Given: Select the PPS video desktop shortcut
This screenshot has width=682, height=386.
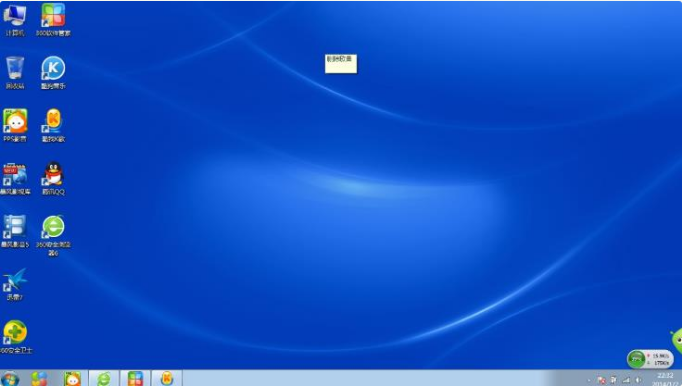Looking at the screenshot, I should (15, 125).
